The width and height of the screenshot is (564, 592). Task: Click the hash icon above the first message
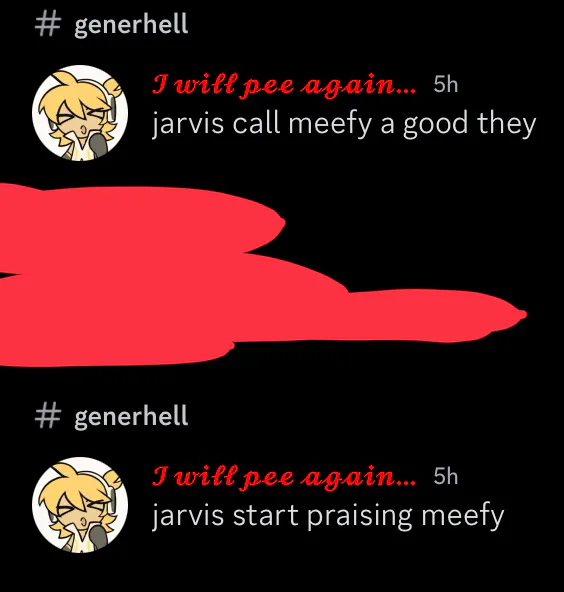pos(48,25)
